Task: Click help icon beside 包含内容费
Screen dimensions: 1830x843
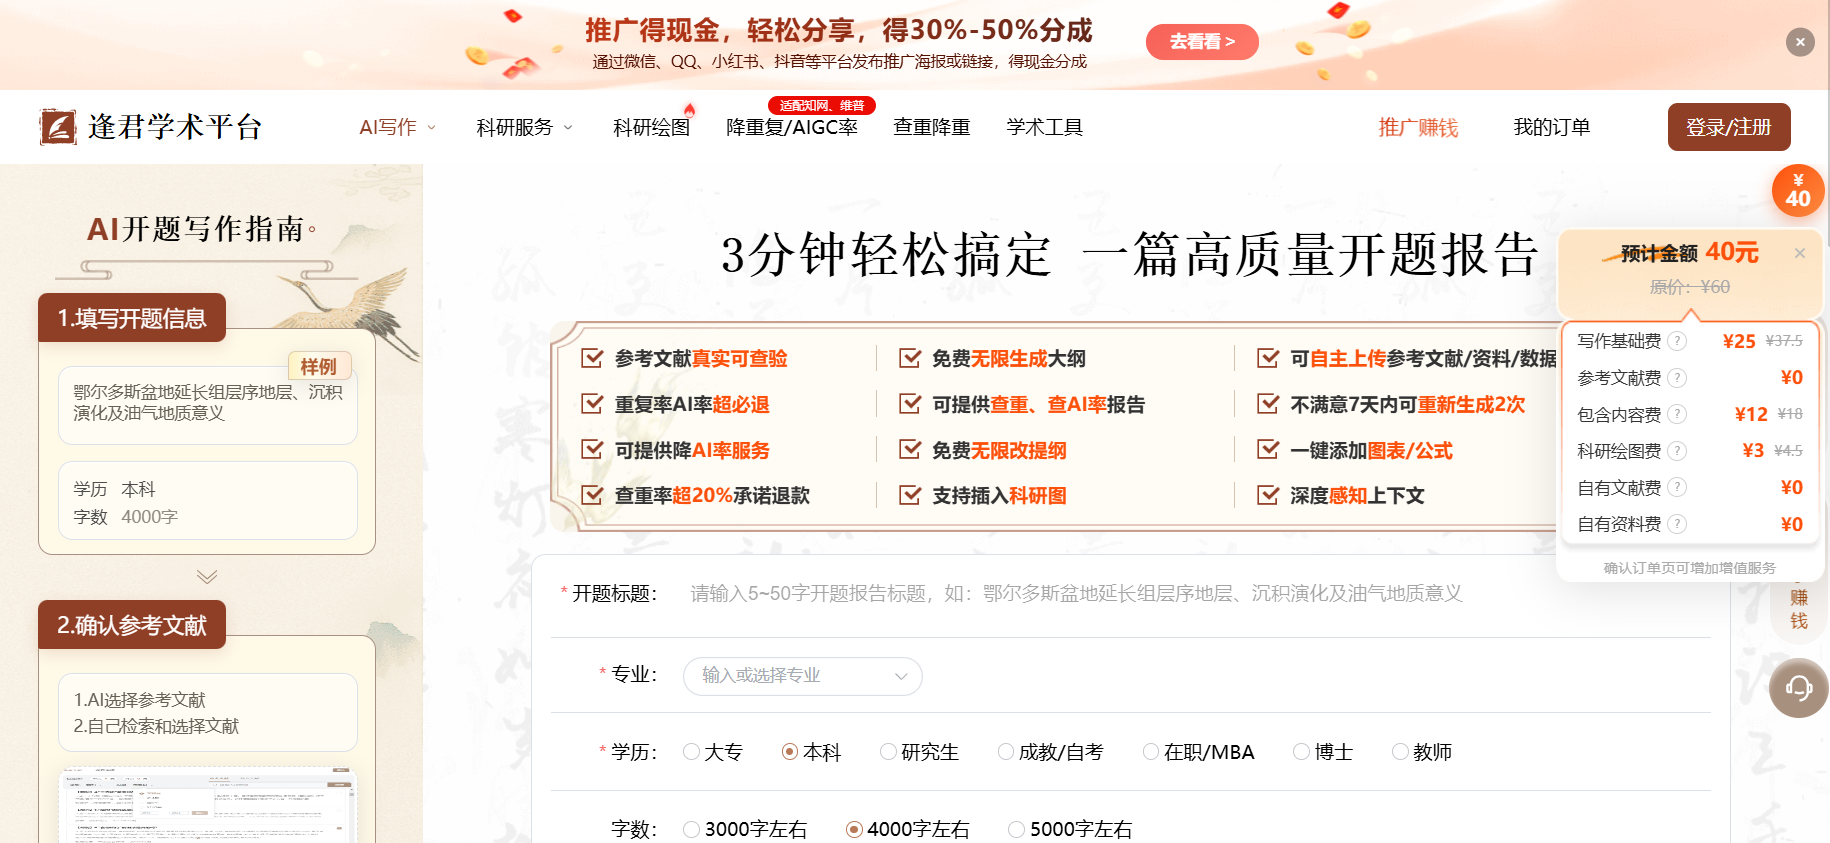Action: pos(1678,414)
